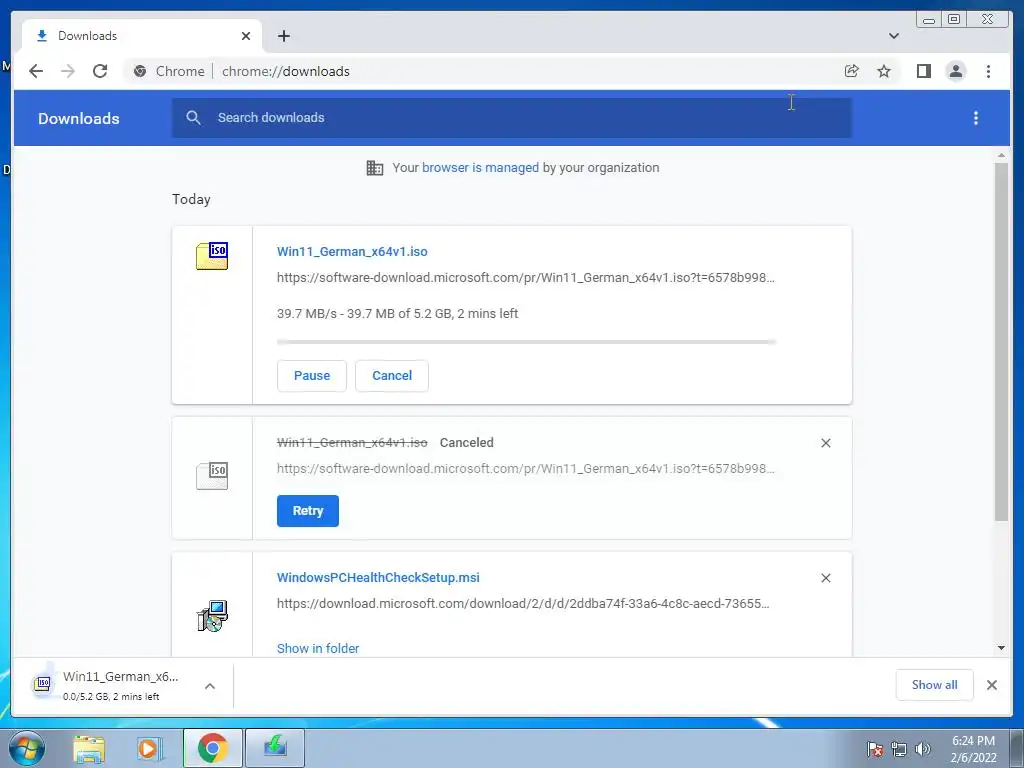Open the volume speaker tray icon

923,749
